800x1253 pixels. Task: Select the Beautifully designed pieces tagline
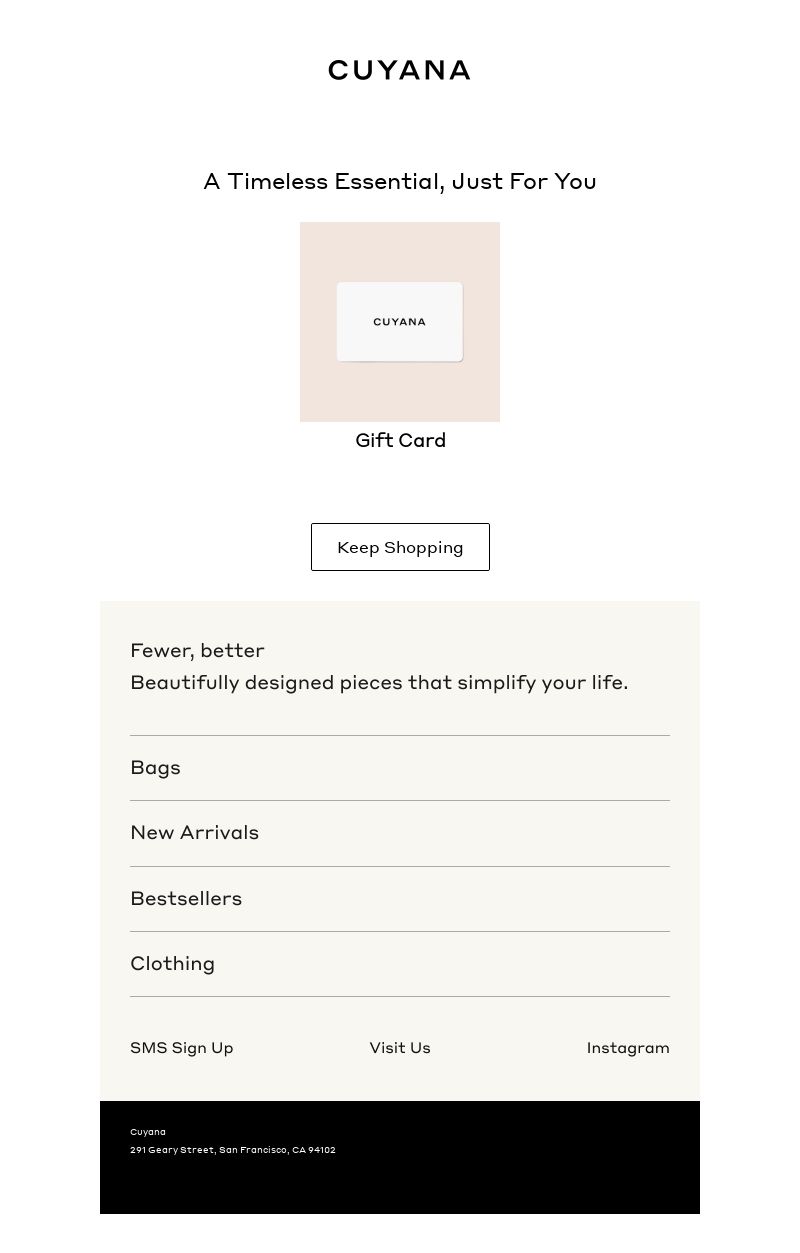379,683
